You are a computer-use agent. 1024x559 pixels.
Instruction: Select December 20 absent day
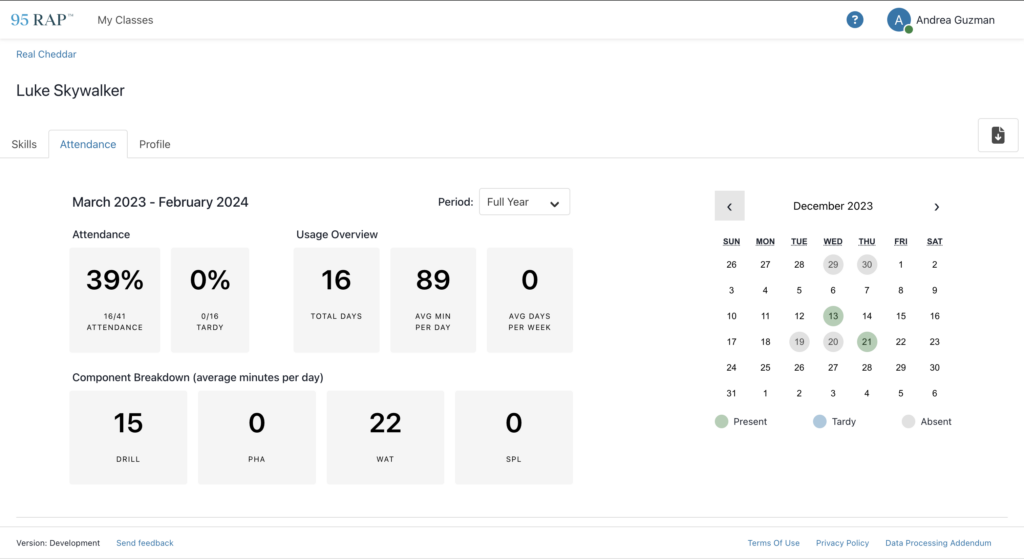tap(833, 342)
